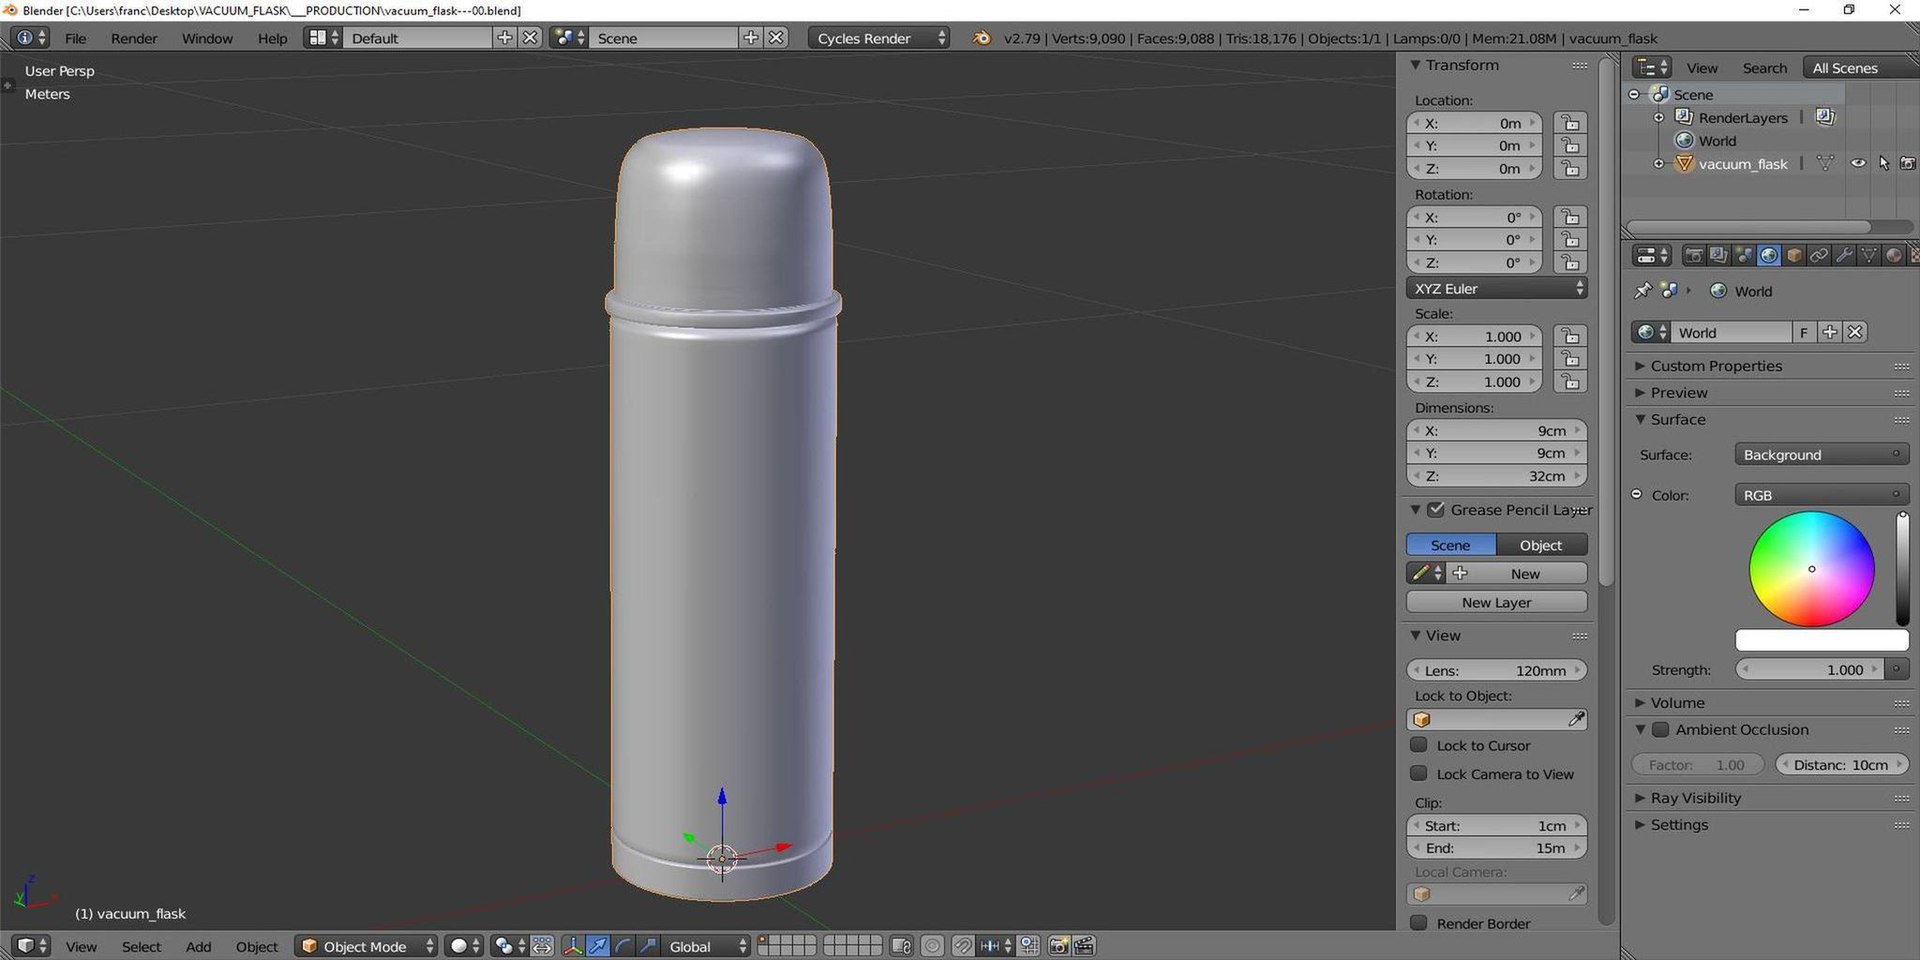This screenshot has height=960, width=1920.
Task: Open the Render properties camera tab
Action: [1693, 256]
